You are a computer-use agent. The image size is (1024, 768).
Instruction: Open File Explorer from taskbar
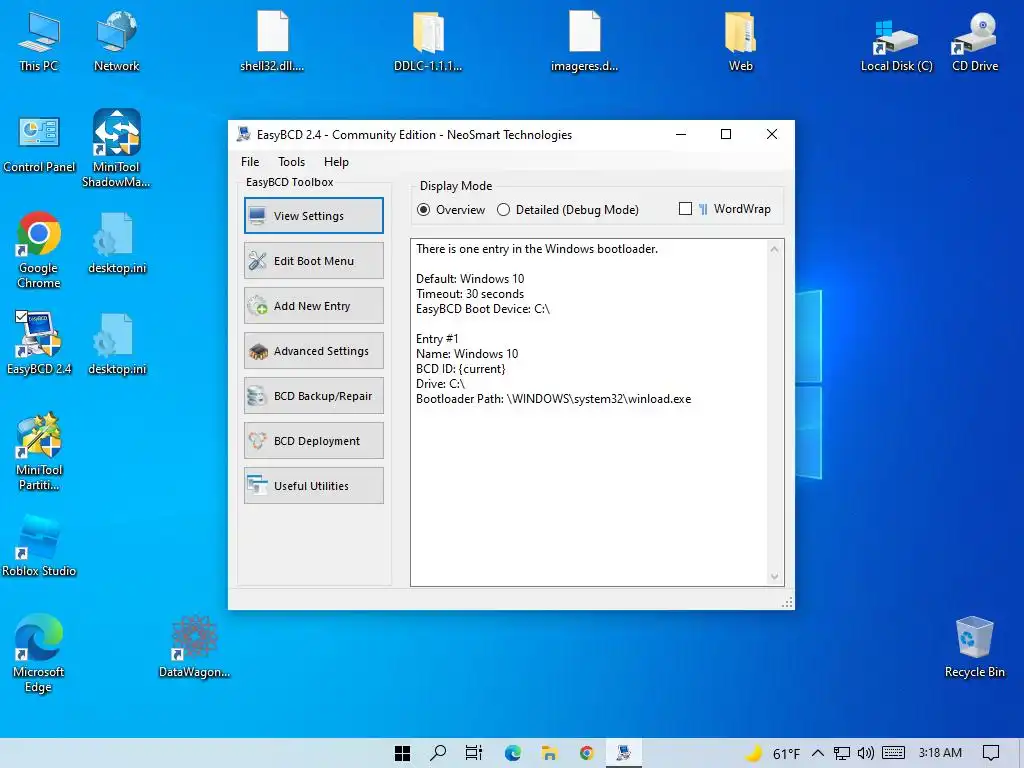549,753
